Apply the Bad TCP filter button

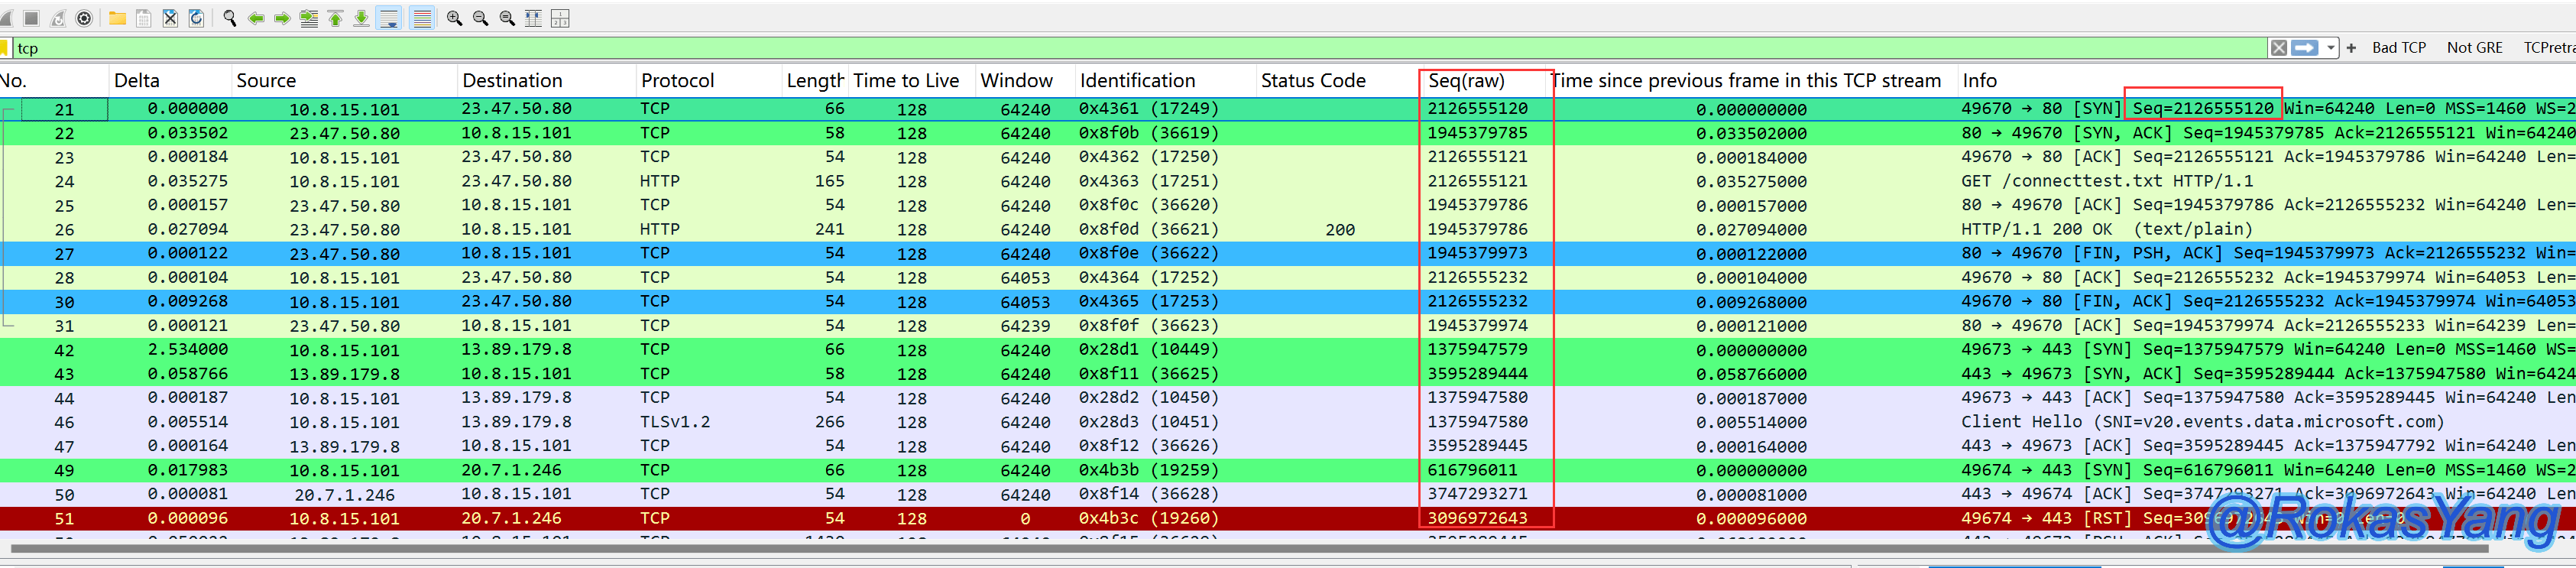2398,48
